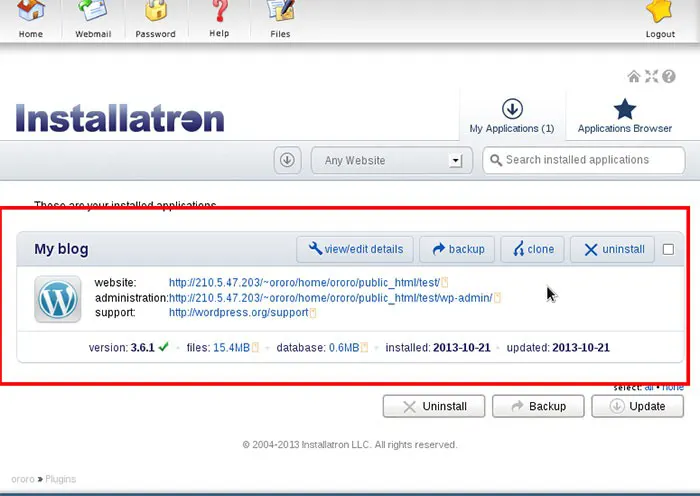This screenshot has height=496, width=700.
Task: Click the backup button on My blog
Action: 457,249
